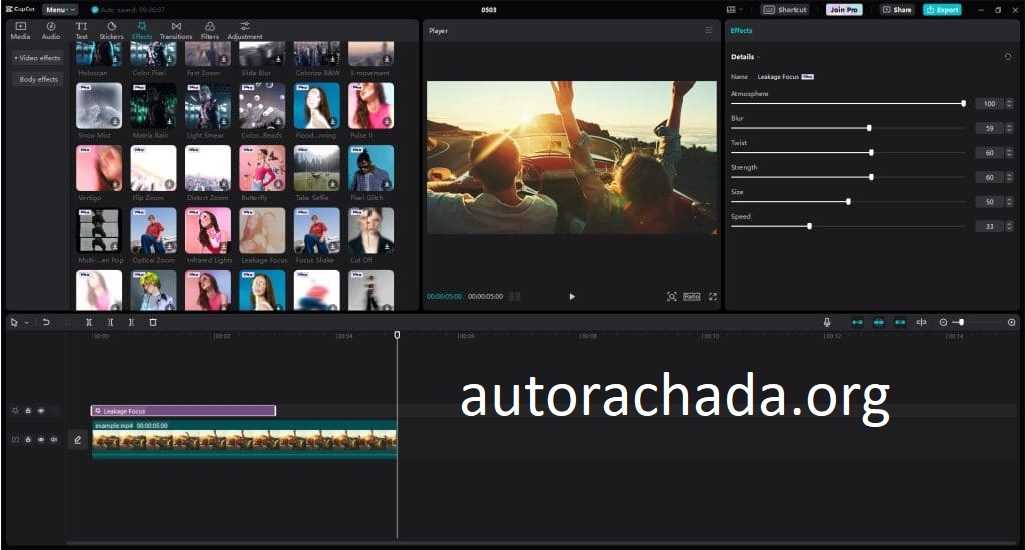Toggle auto snapping

pos(879,322)
